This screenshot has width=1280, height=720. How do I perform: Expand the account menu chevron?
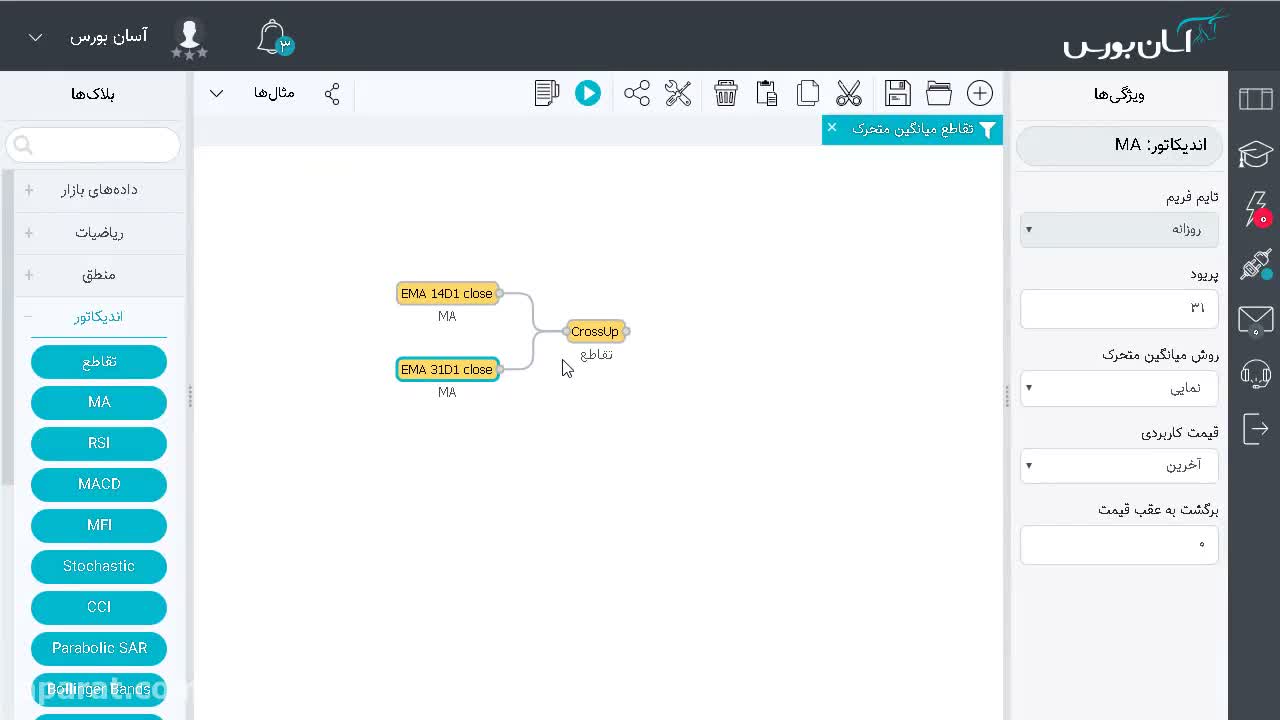pyautogui.click(x=35, y=38)
